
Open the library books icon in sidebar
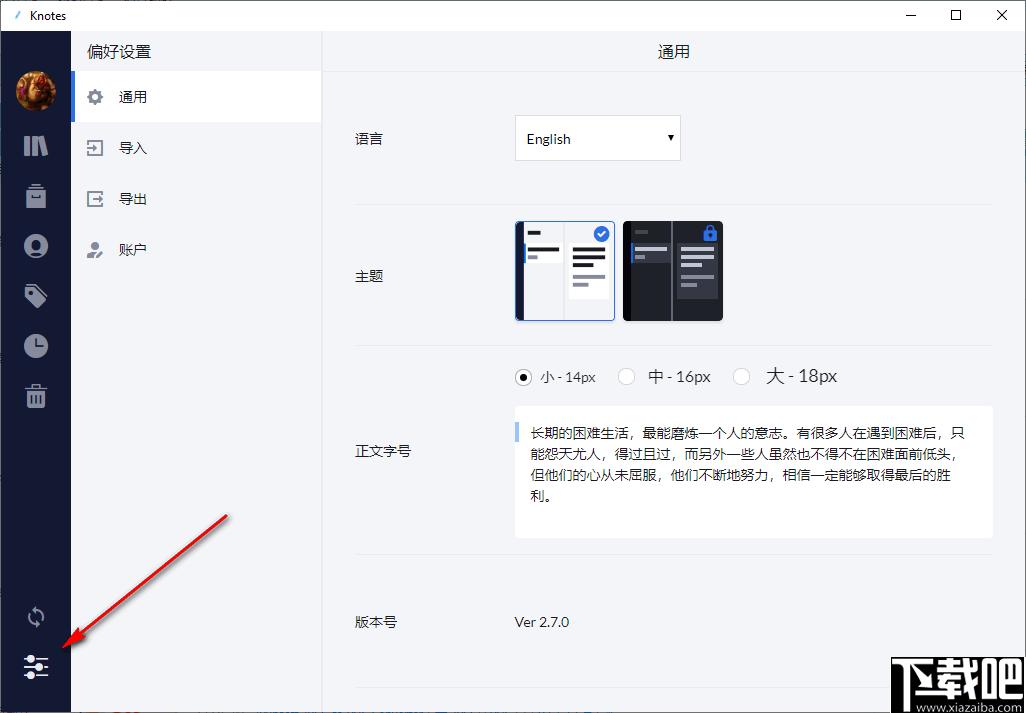[x=36, y=145]
